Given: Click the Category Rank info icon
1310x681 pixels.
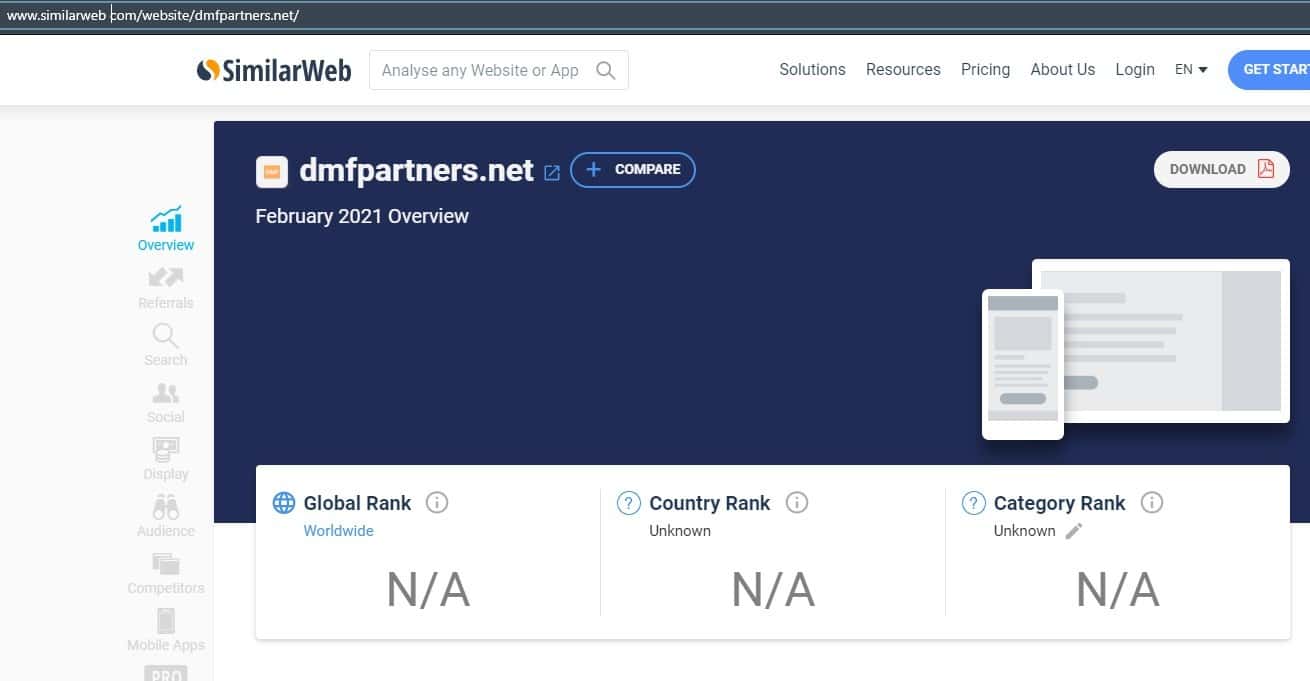Looking at the screenshot, I should [x=1152, y=502].
